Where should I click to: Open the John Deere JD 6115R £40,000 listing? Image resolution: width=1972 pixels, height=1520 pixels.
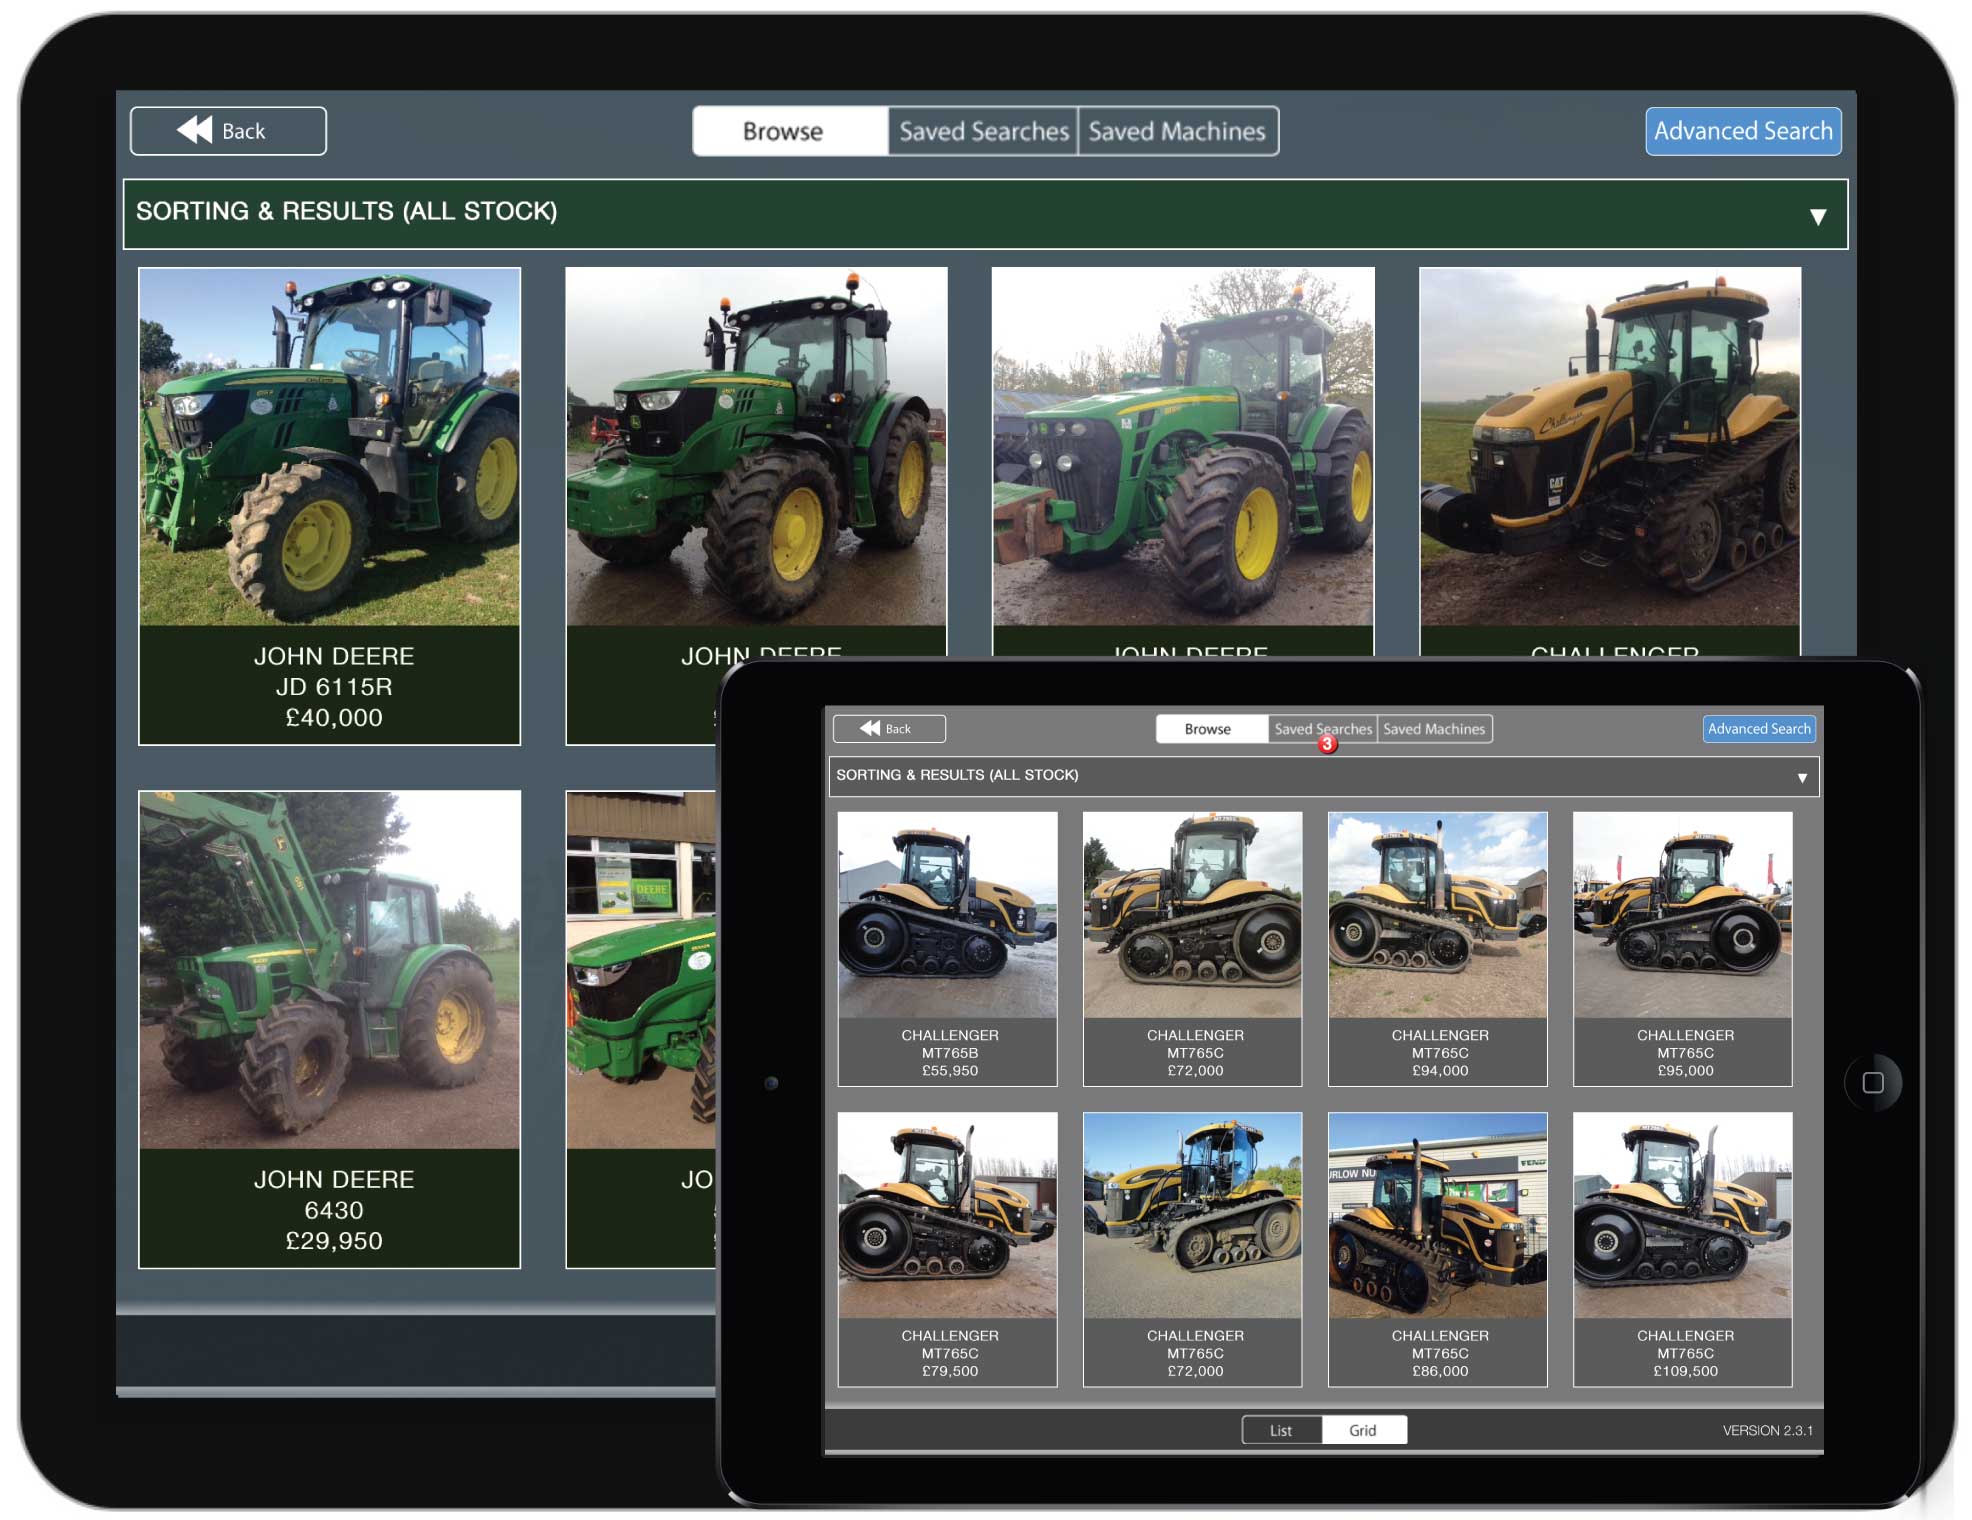pyautogui.click(x=329, y=506)
